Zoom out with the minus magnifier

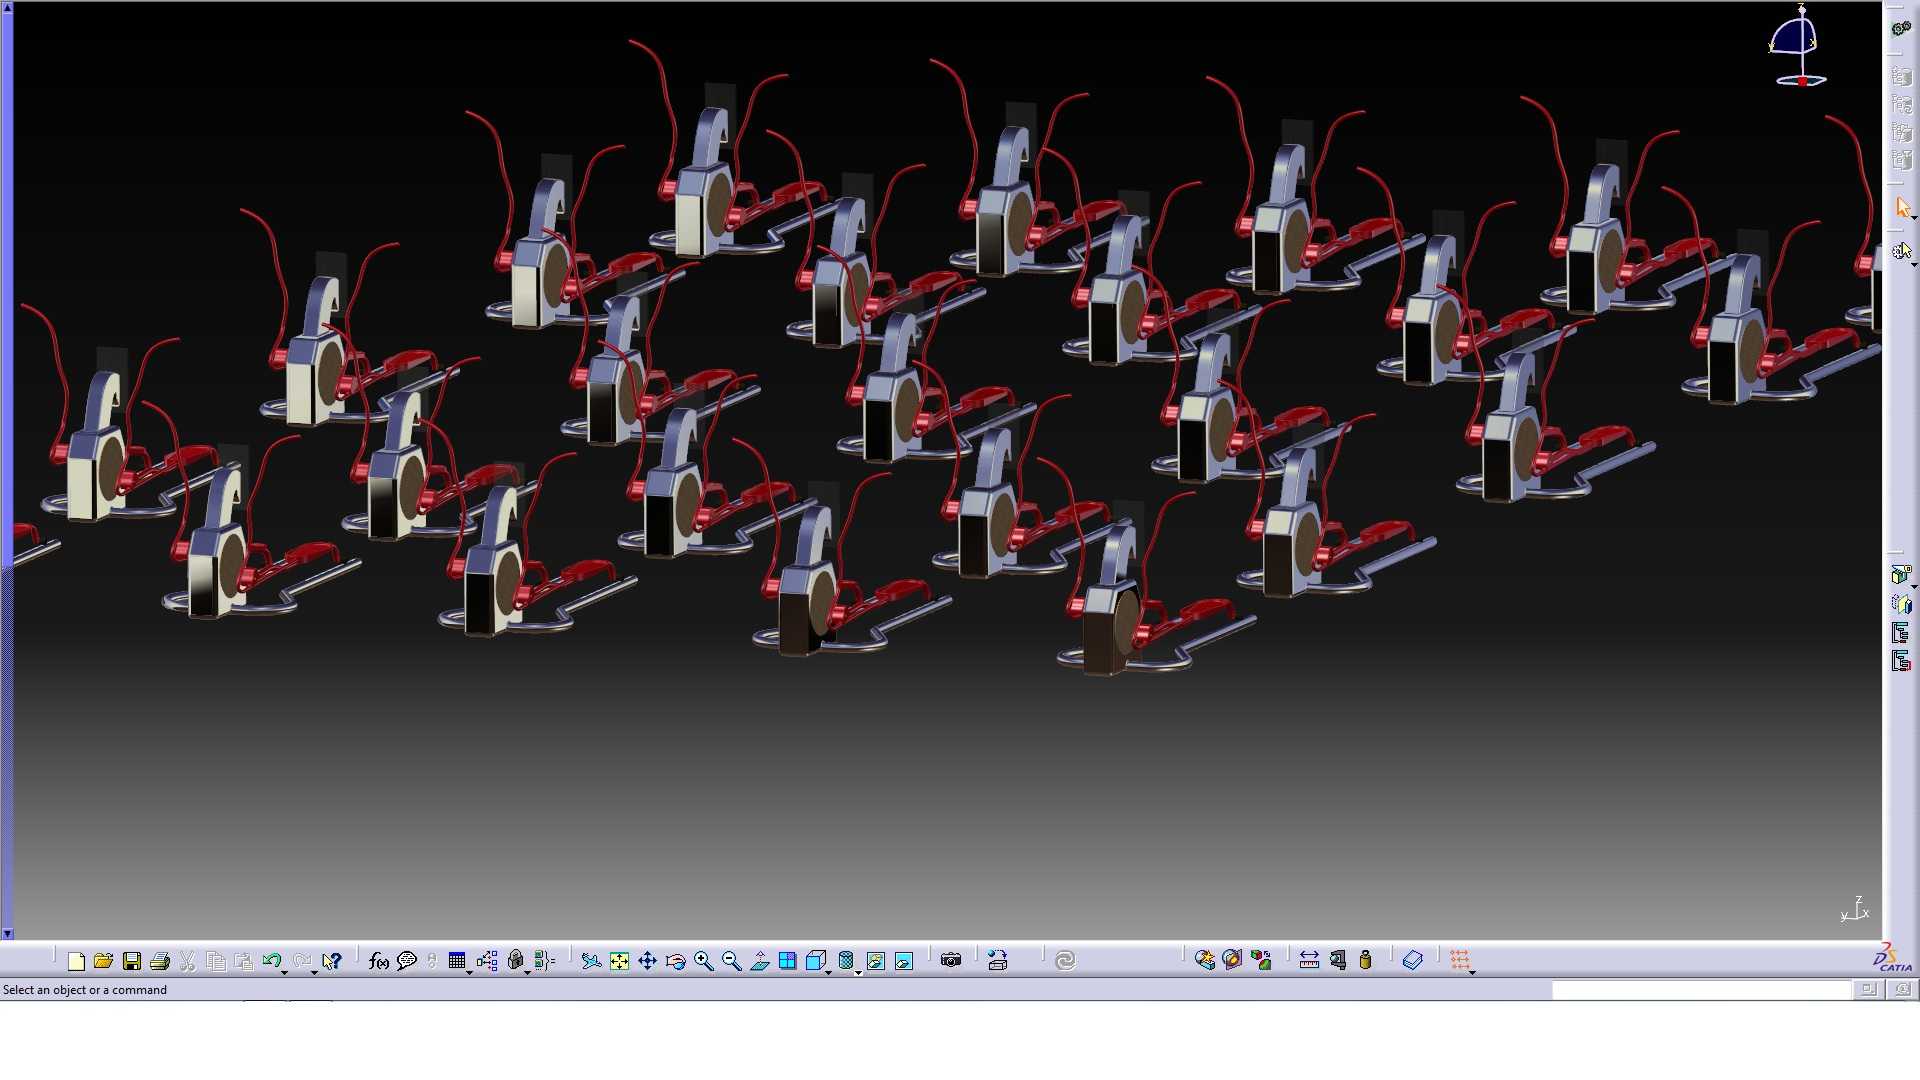tap(731, 961)
